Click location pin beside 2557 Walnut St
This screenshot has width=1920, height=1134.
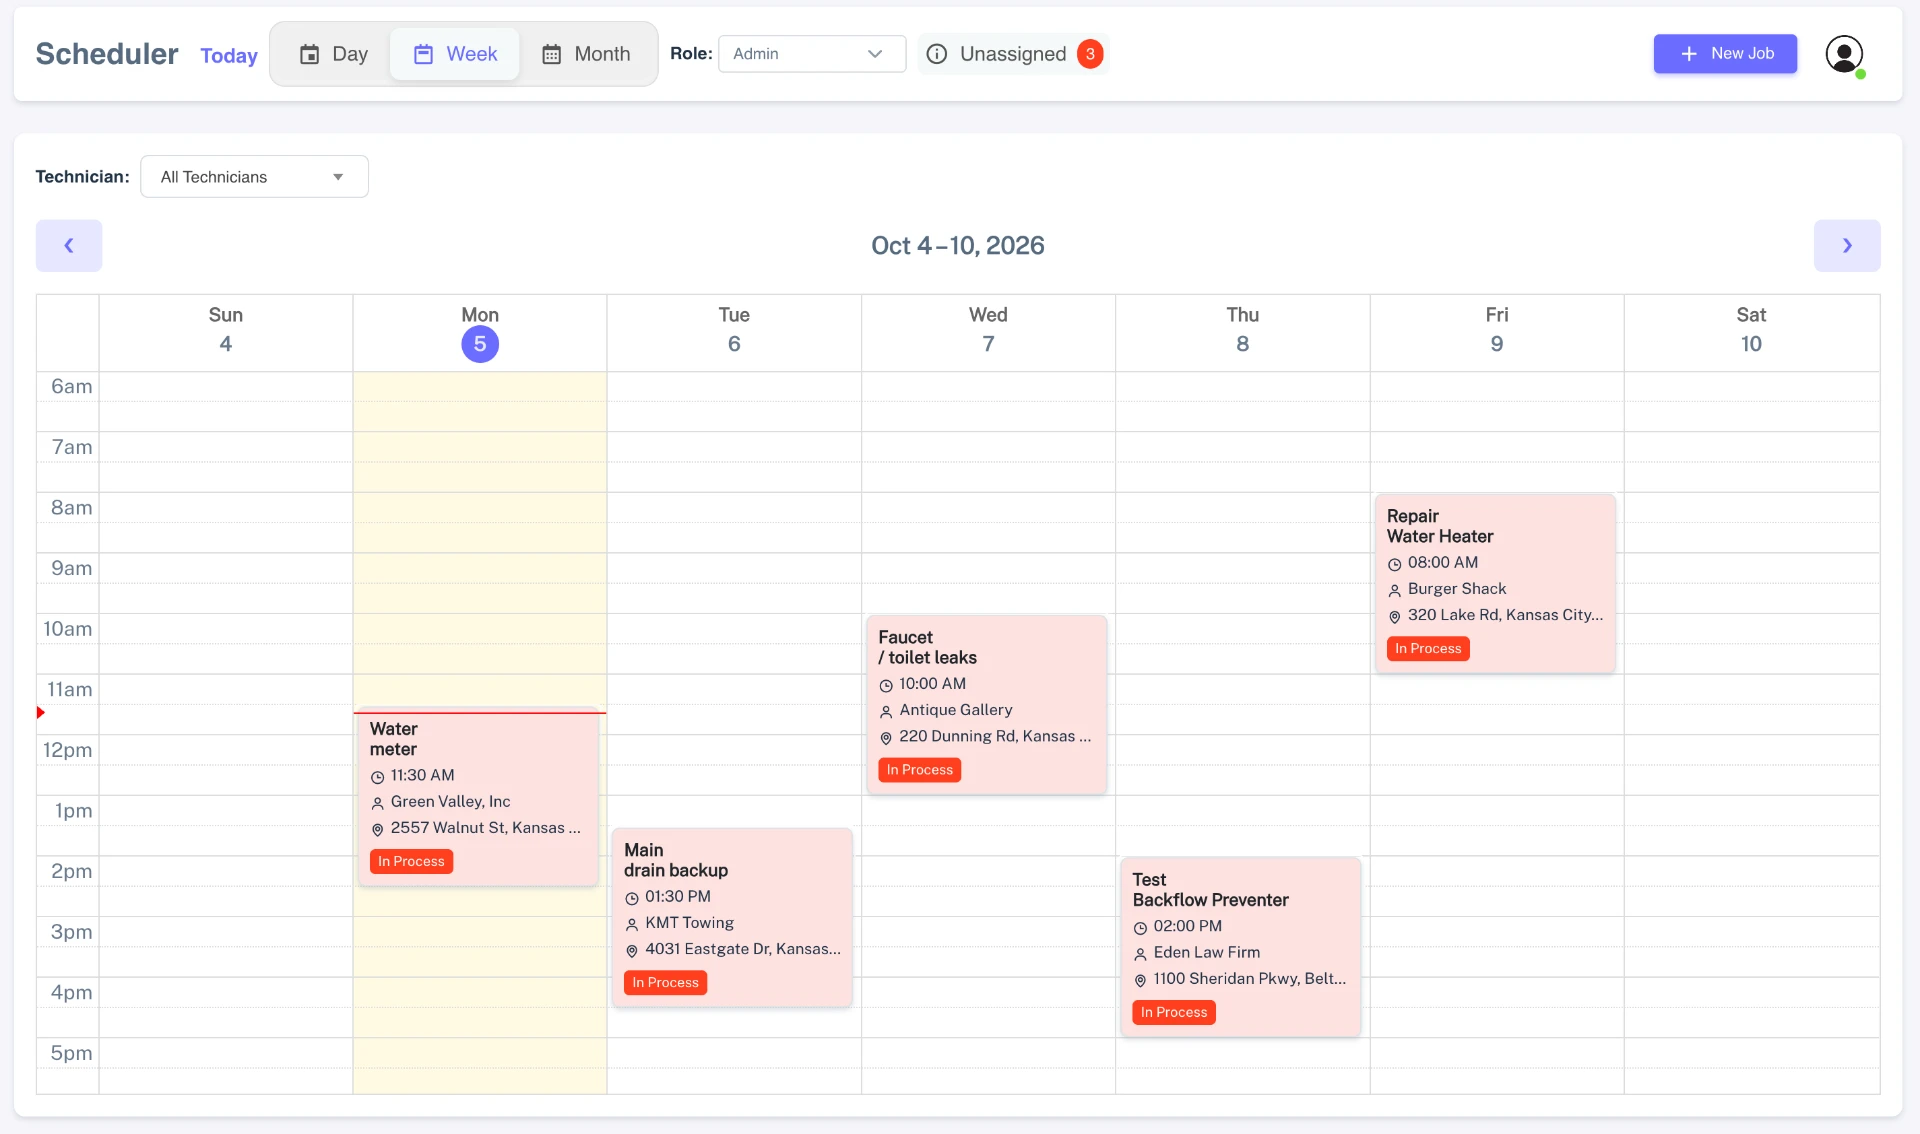[377, 829]
